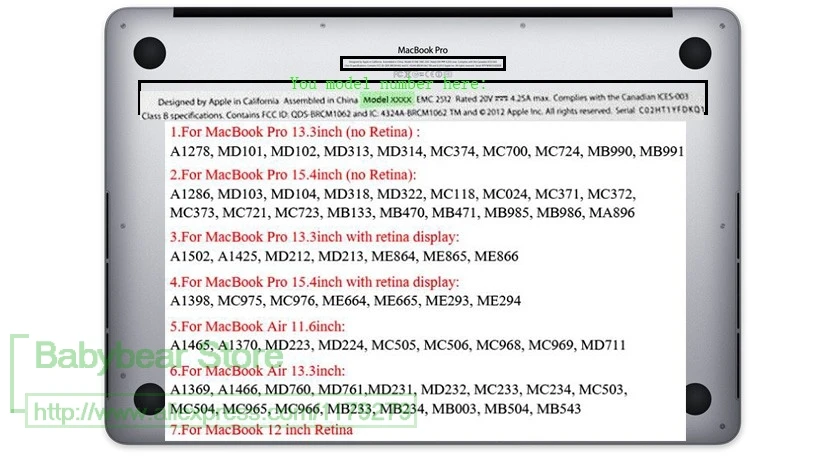The image size is (840, 458).
Task: Select model number "MD101"
Action: pyautogui.click(x=241, y=152)
